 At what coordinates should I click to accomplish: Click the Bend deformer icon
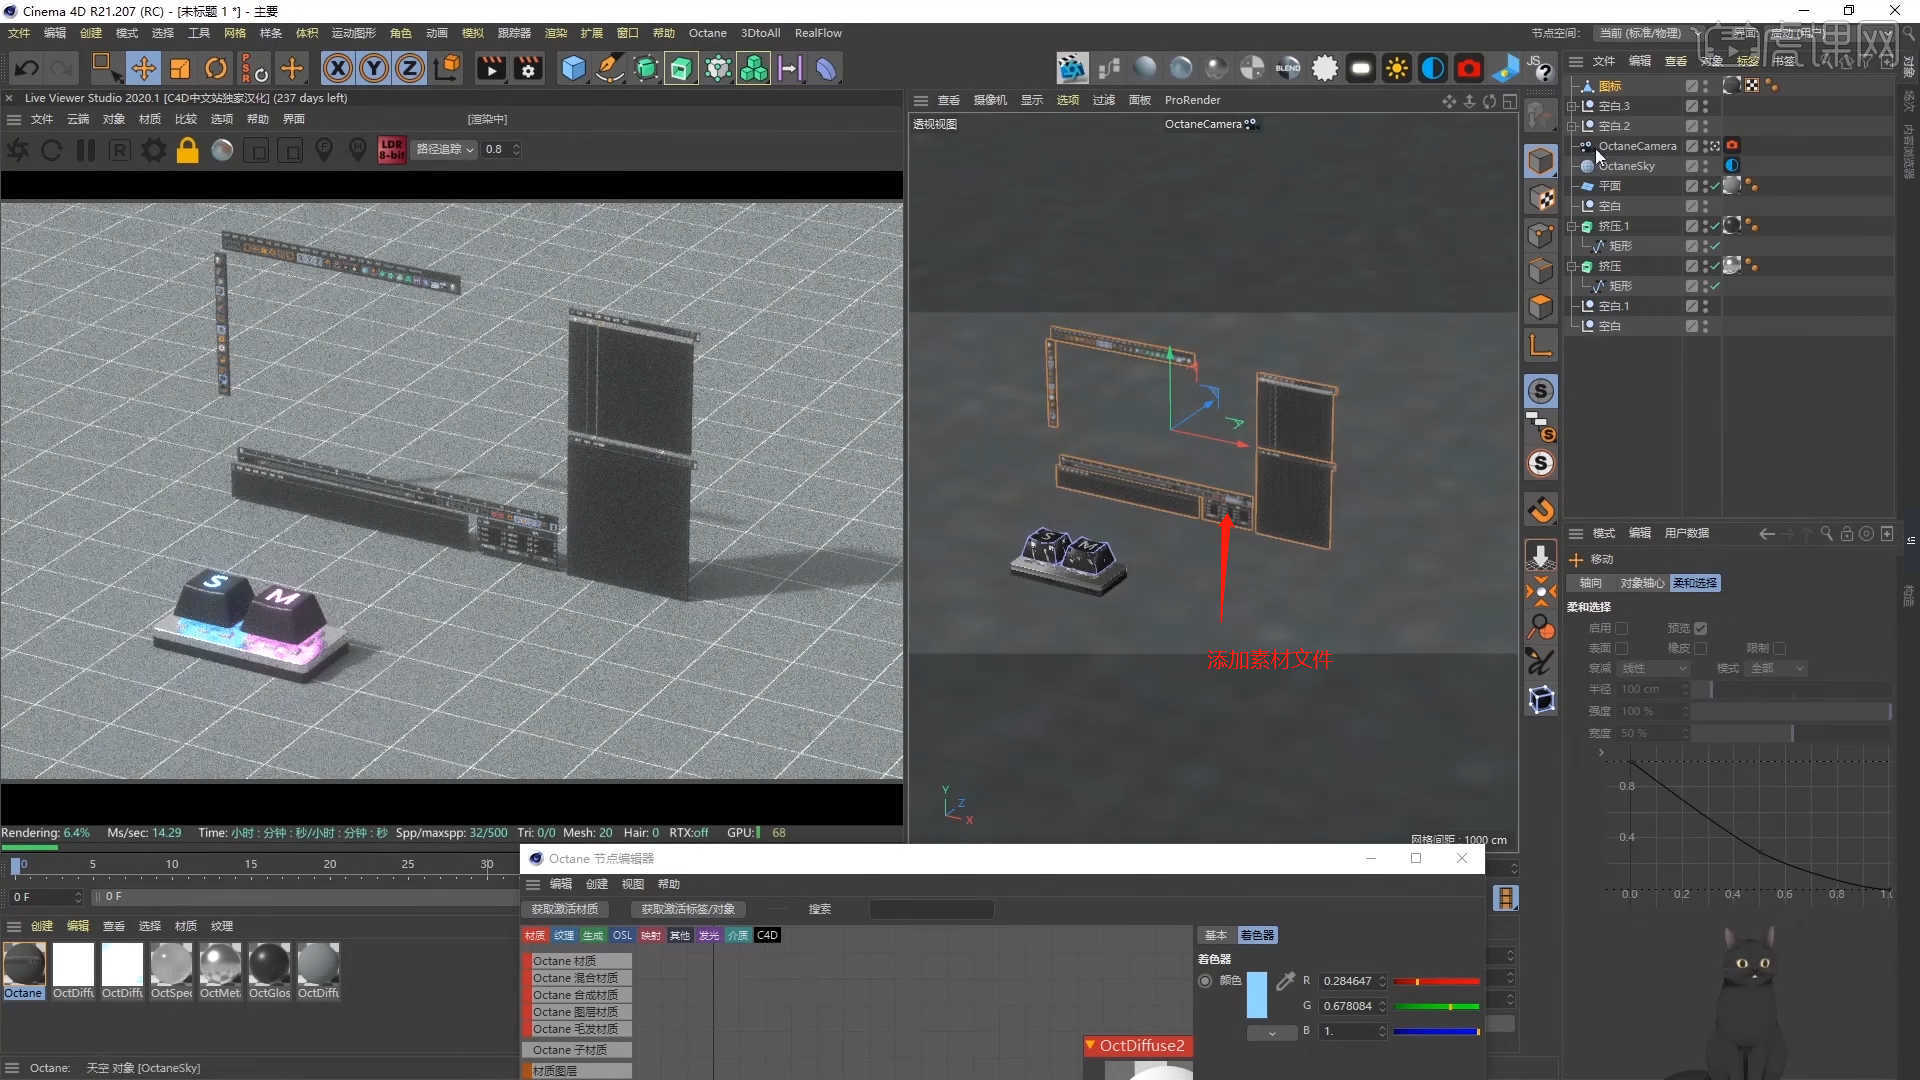coord(825,68)
